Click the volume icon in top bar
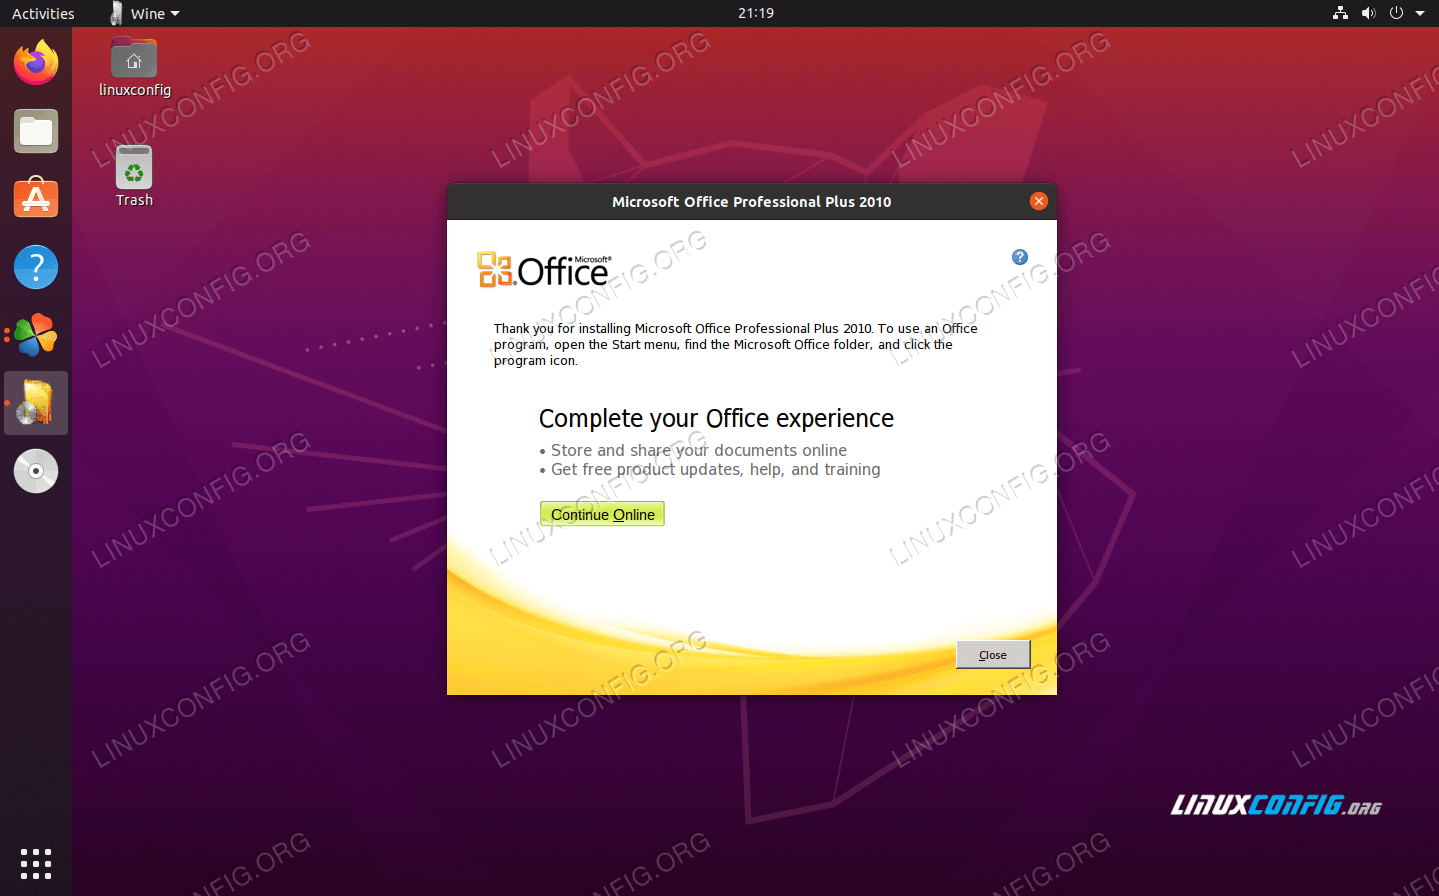The height and width of the screenshot is (896, 1439). [1368, 13]
